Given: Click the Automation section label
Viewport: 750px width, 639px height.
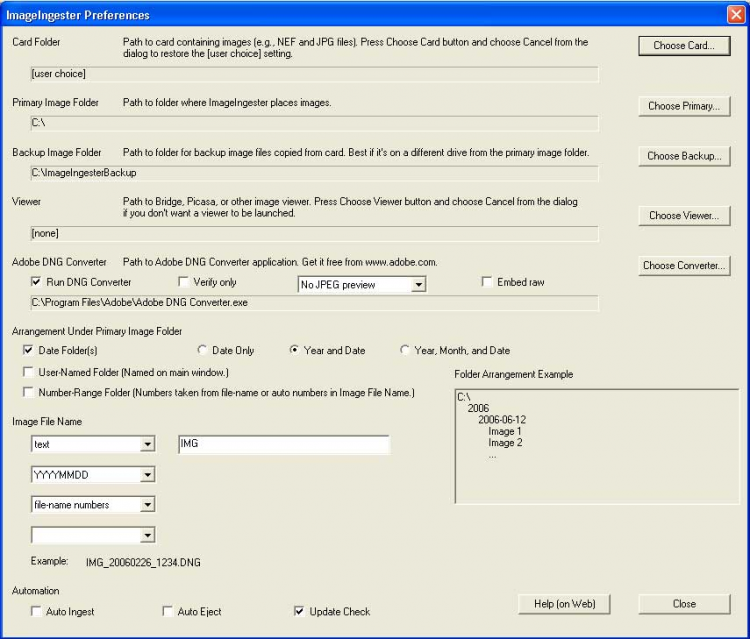Looking at the screenshot, I should point(35,591).
